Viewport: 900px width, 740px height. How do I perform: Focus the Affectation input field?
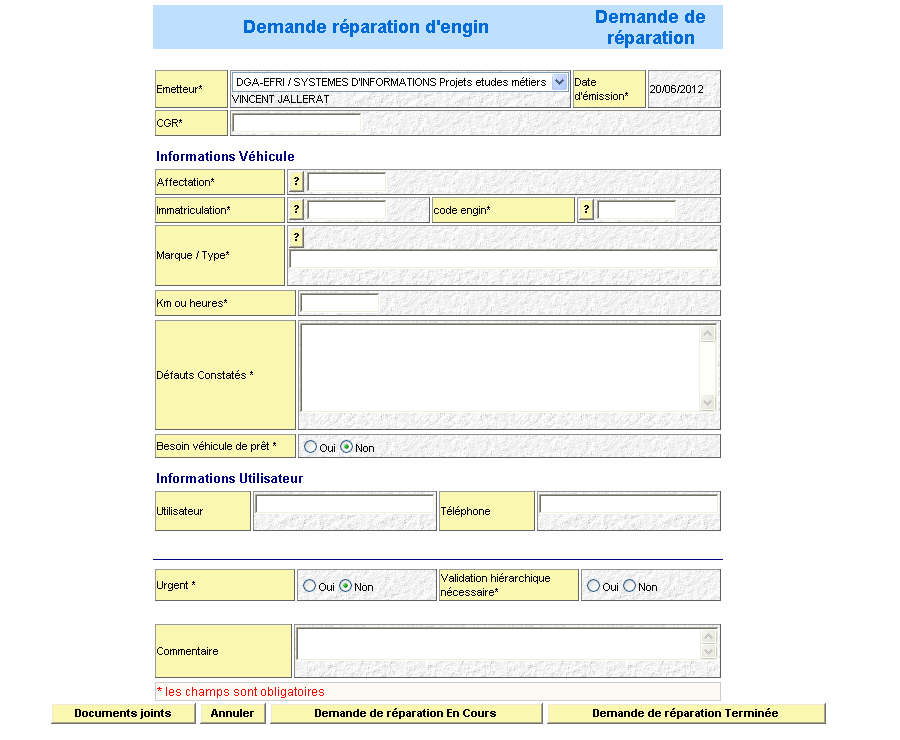[347, 182]
